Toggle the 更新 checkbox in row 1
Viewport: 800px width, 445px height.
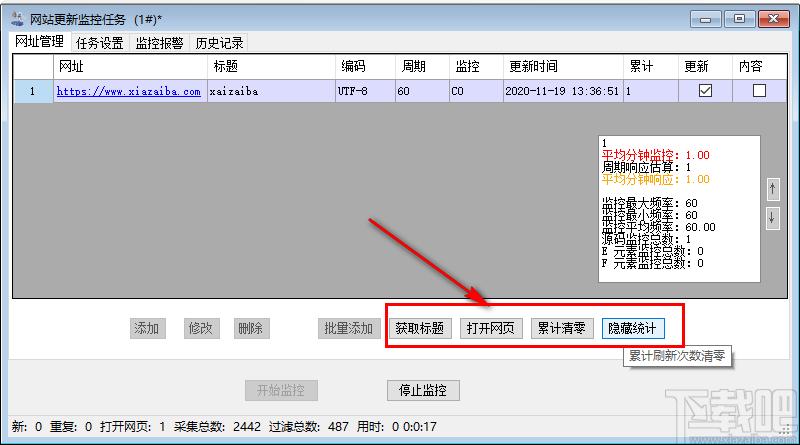click(x=705, y=91)
